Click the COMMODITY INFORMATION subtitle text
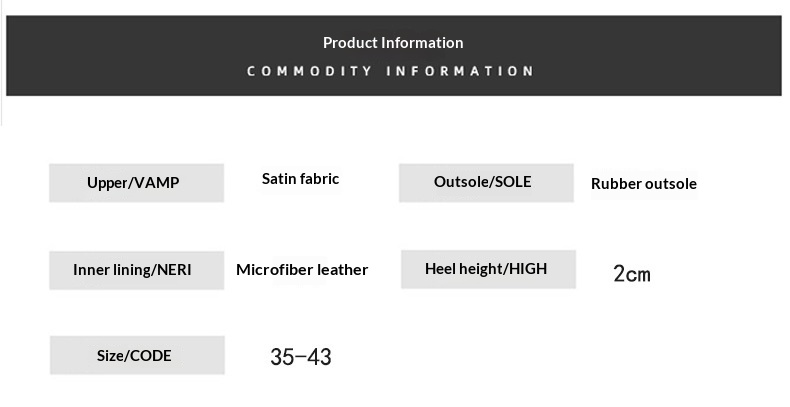This screenshot has width=790, height=407. 390,71
